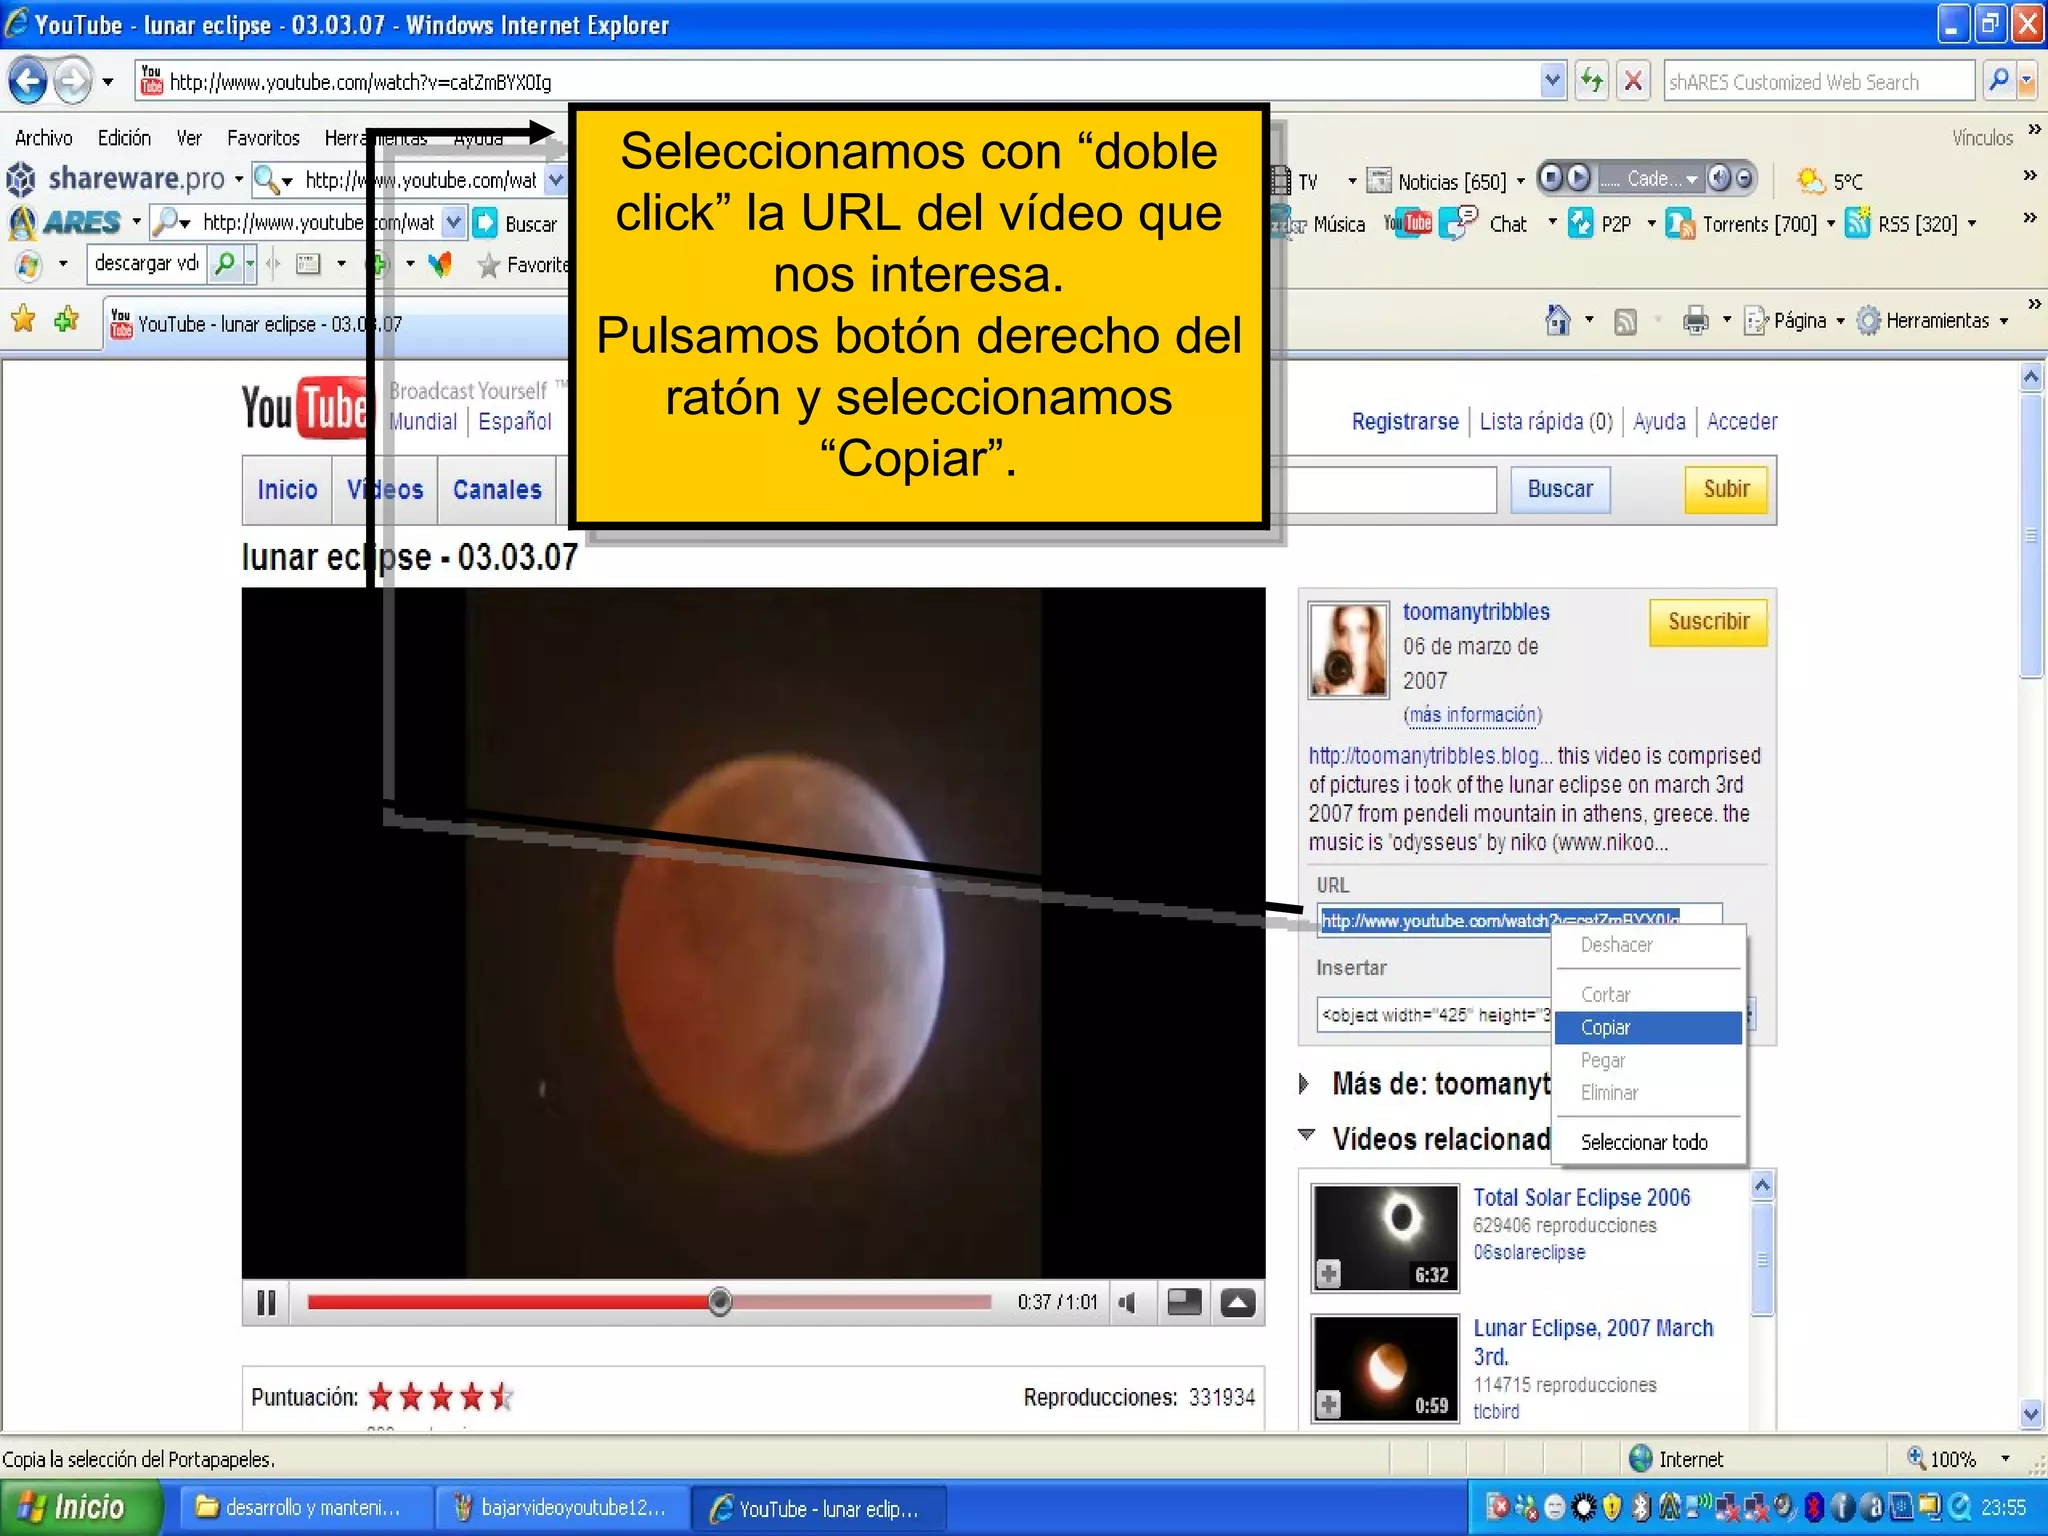This screenshot has width=2048, height=1536.
Task: Open the Archivo menu
Action: 44,138
